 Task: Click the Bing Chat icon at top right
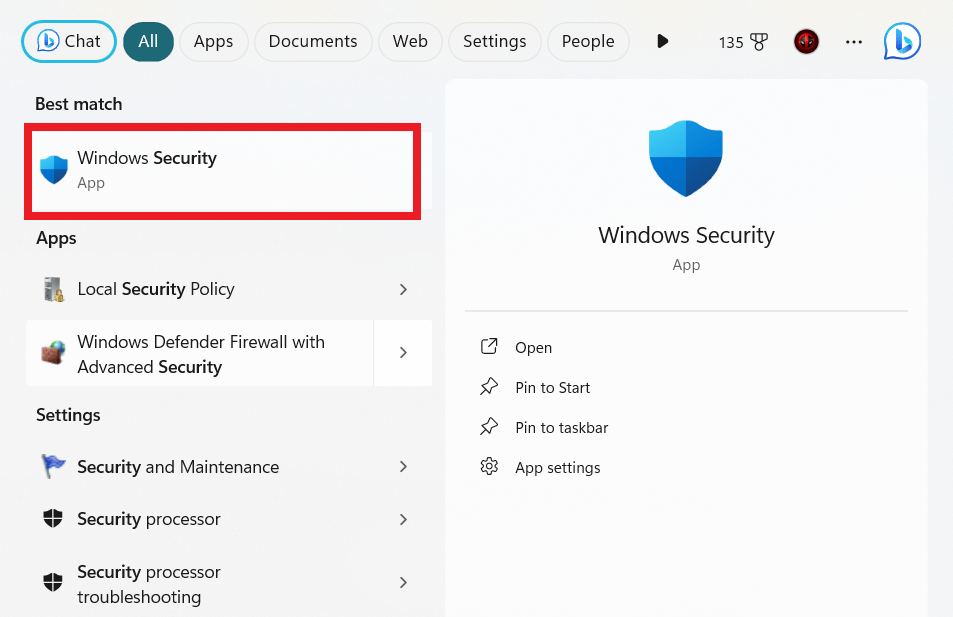point(902,42)
